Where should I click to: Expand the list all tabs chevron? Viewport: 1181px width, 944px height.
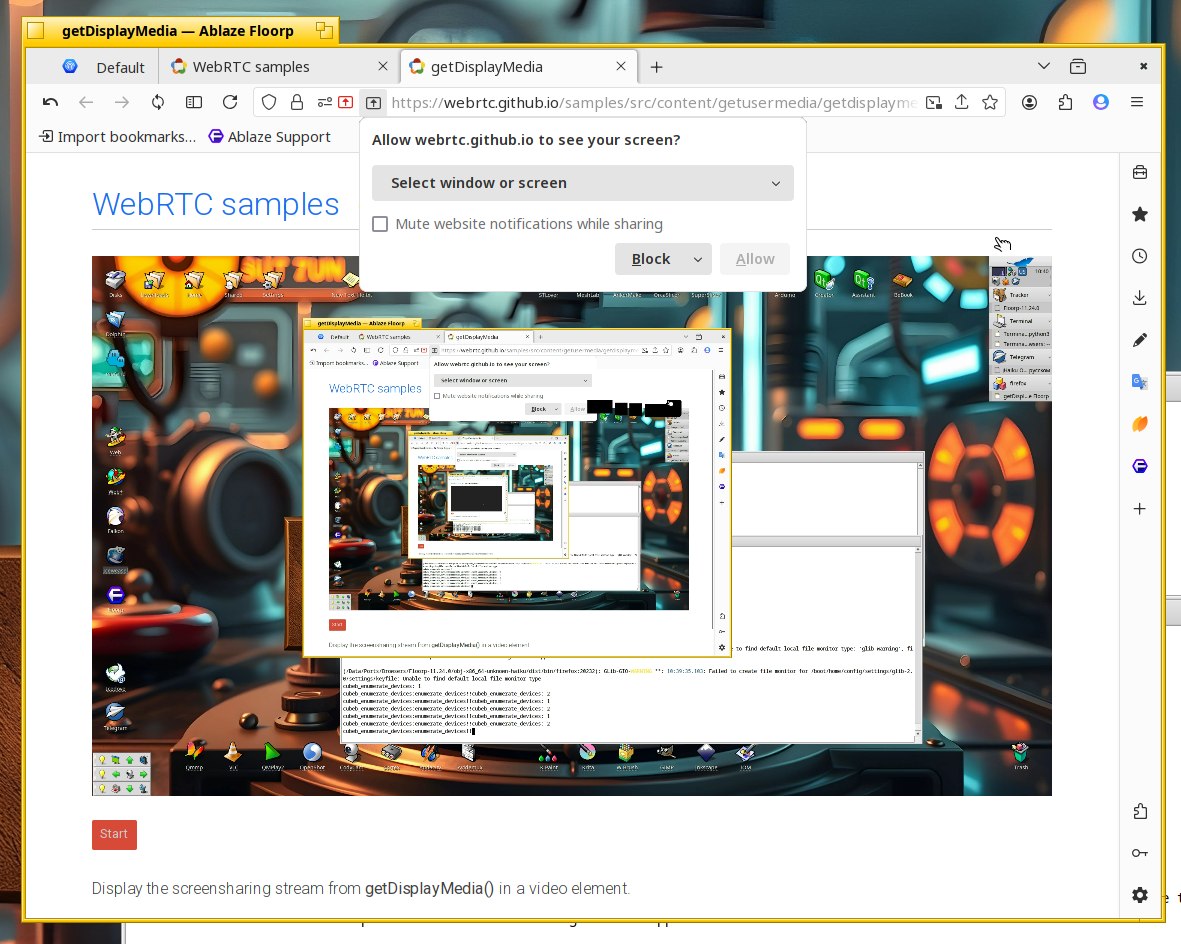(1043, 66)
